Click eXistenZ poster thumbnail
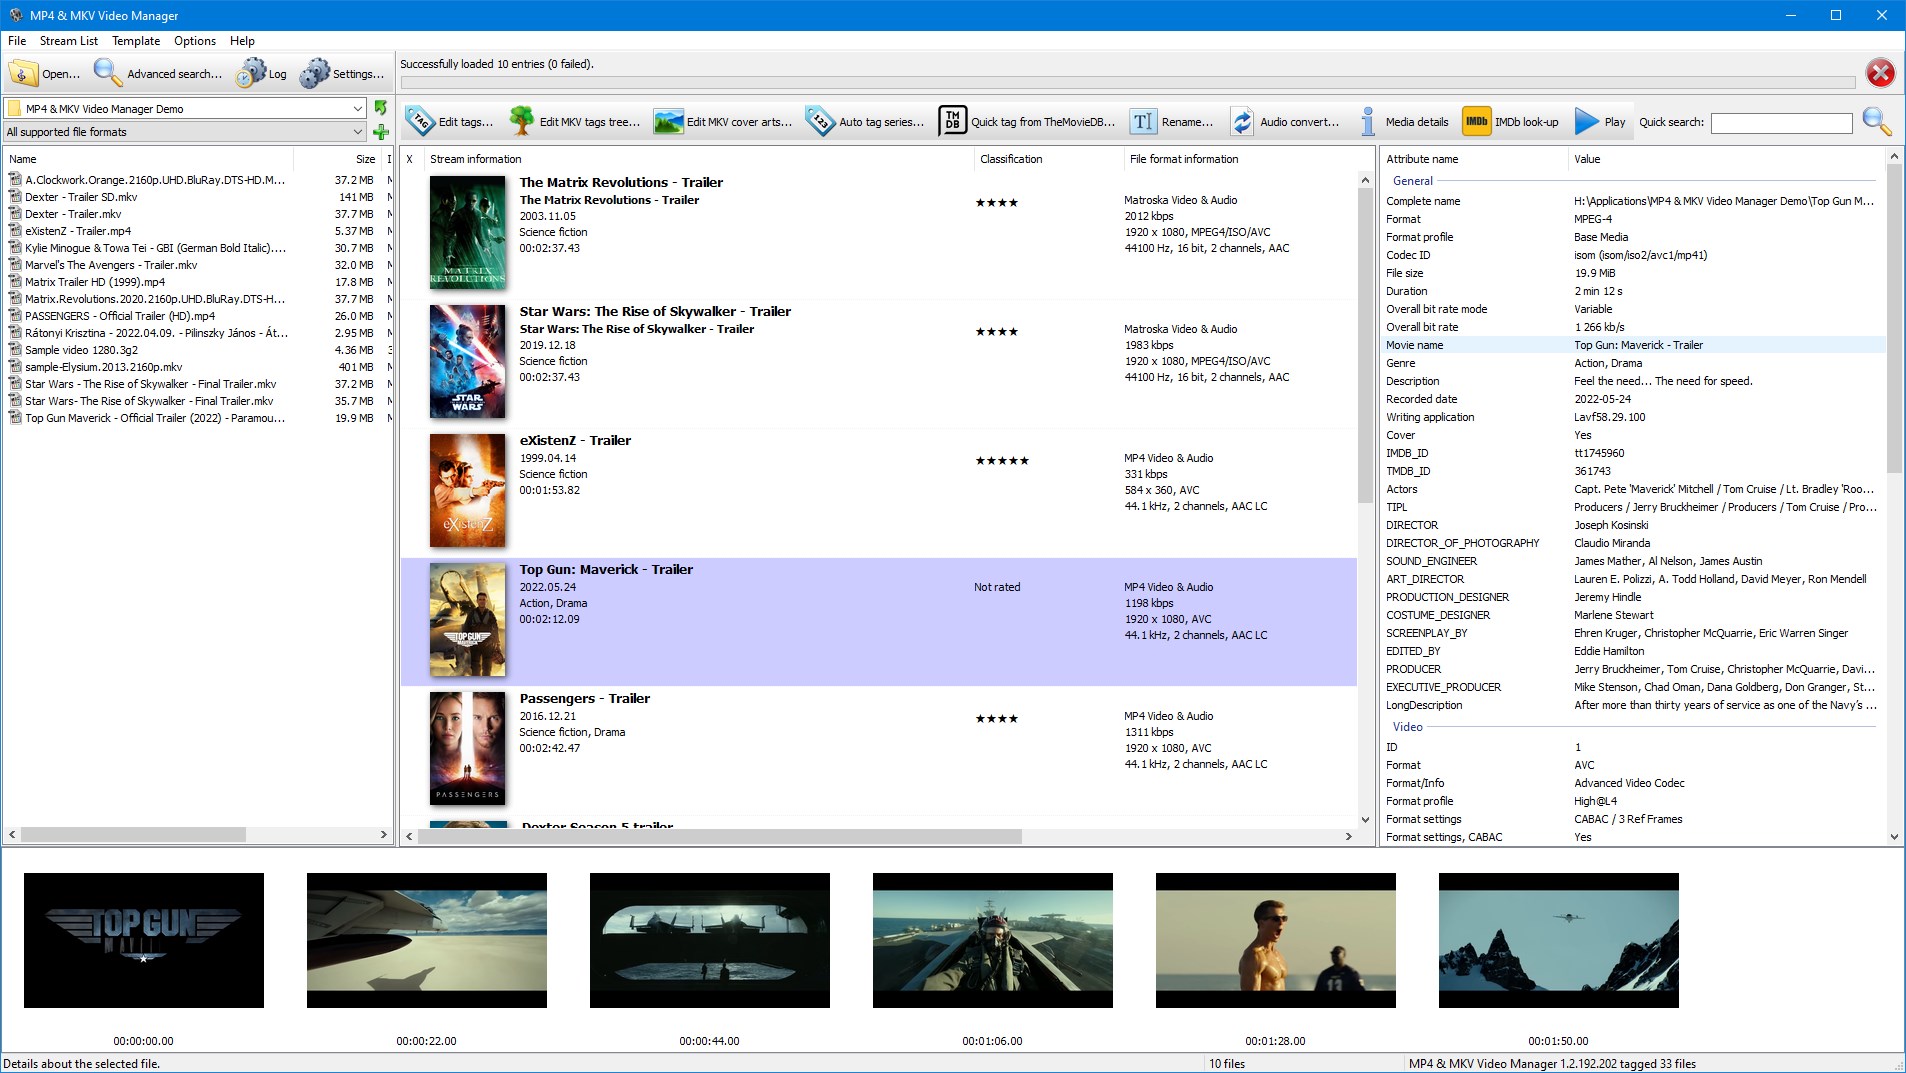Image resolution: width=1906 pixels, height=1073 pixels. pyautogui.click(x=467, y=490)
